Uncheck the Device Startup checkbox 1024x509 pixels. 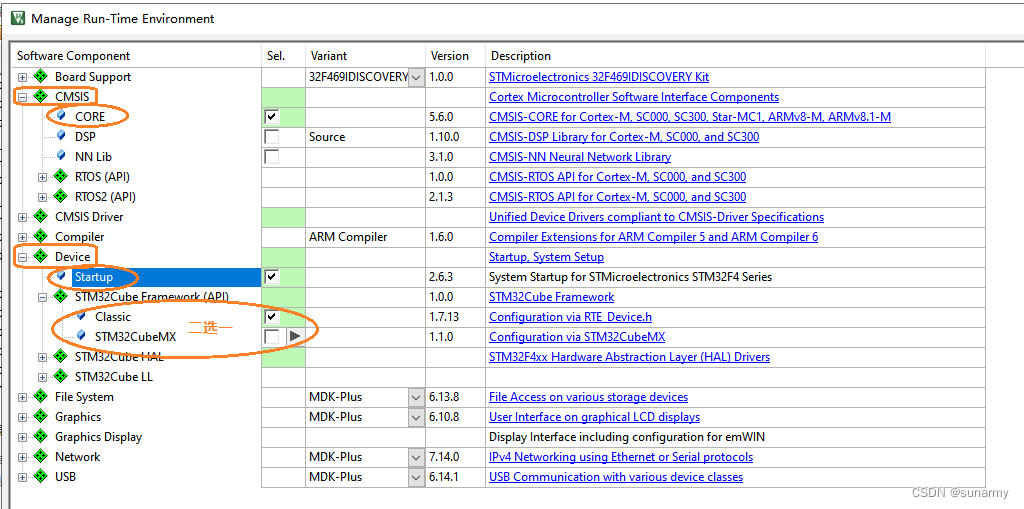click(x=272, y=277)
